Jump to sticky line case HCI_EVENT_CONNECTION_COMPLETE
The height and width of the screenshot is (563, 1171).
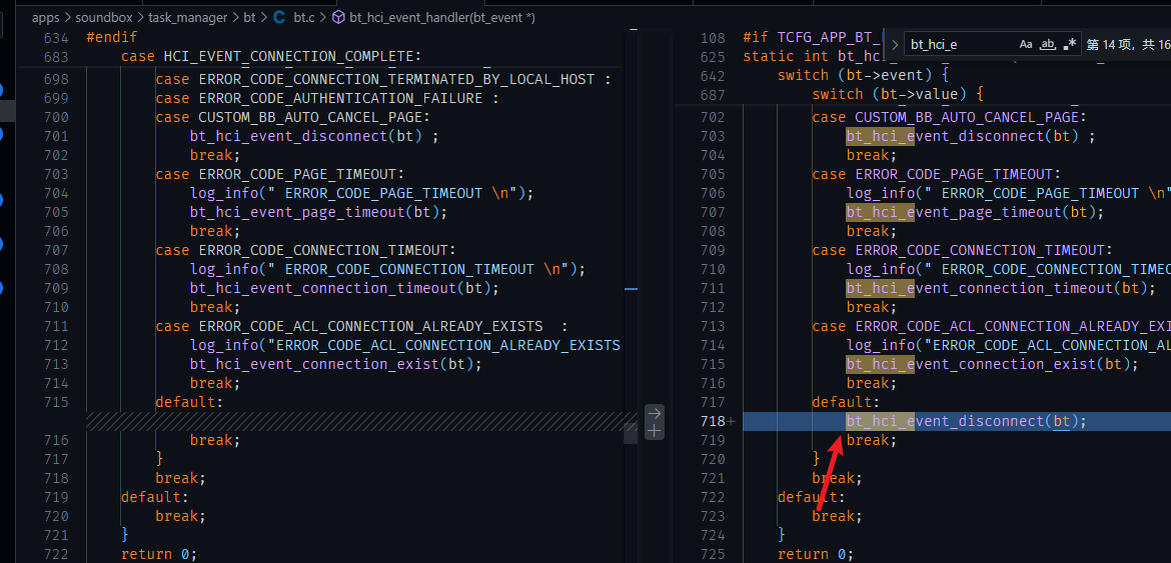pos(271,57)
